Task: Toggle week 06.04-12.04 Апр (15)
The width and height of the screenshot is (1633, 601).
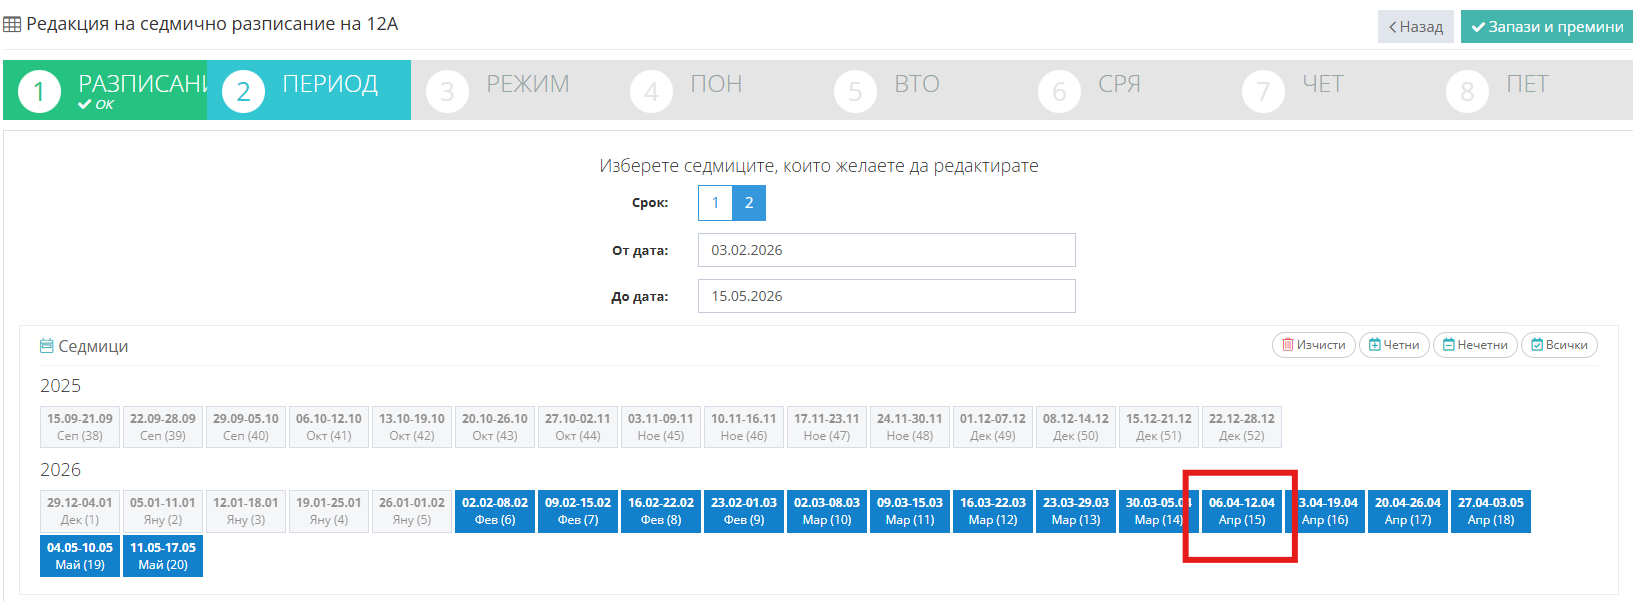Action: 1241,511
